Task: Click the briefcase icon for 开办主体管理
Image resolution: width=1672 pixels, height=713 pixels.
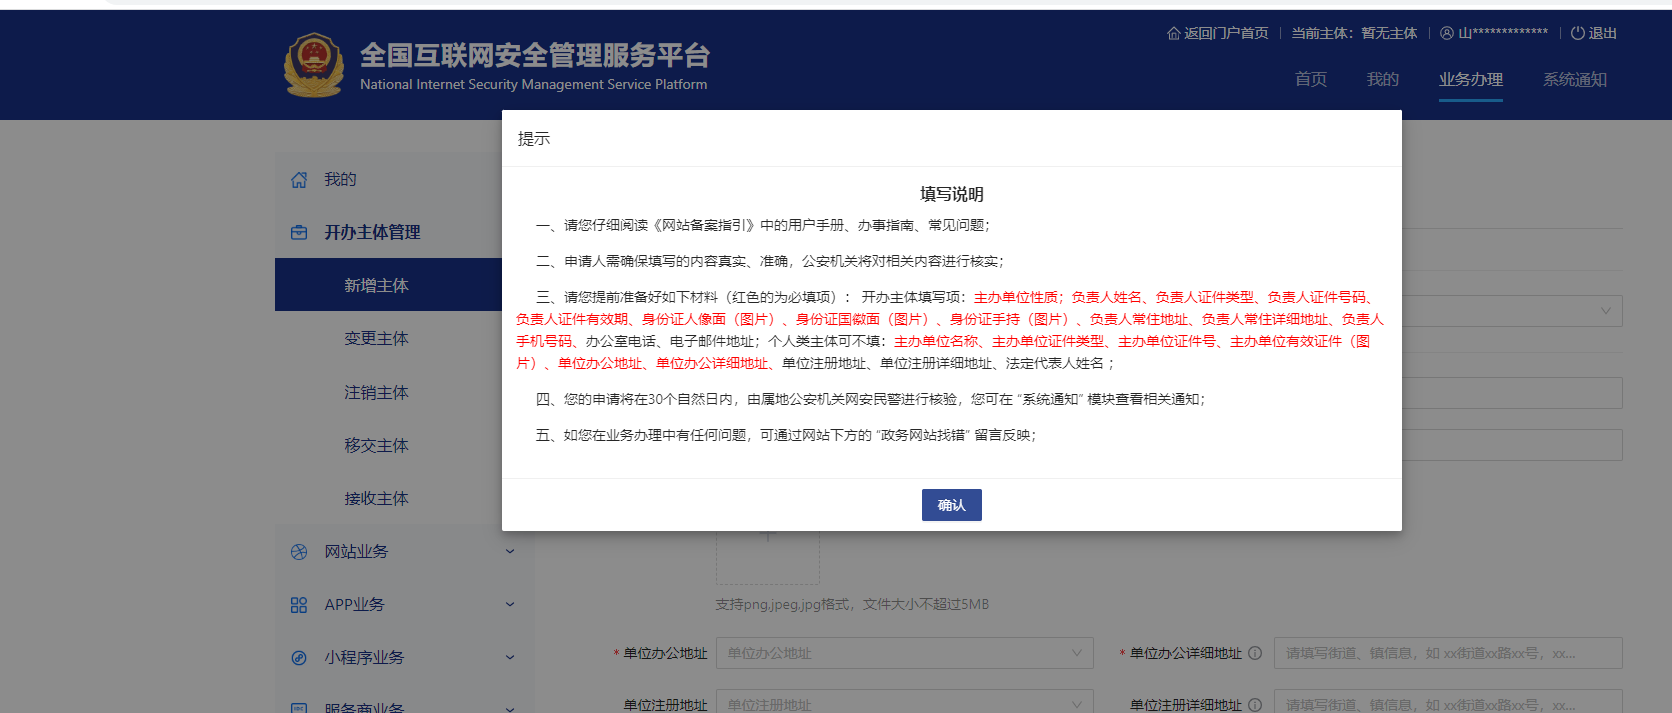Action: click(299, 232)
